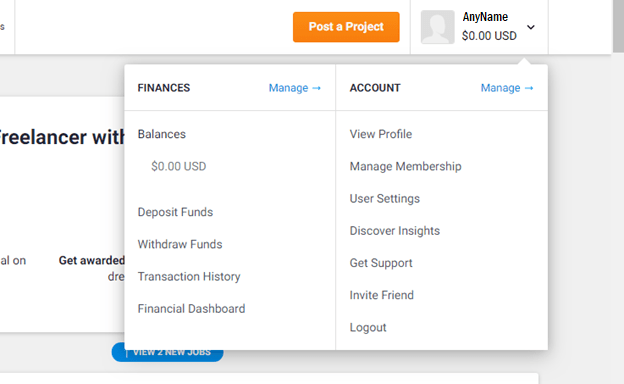
Task: Click the $0.00 USD balance entry
Action: (179, 166)
